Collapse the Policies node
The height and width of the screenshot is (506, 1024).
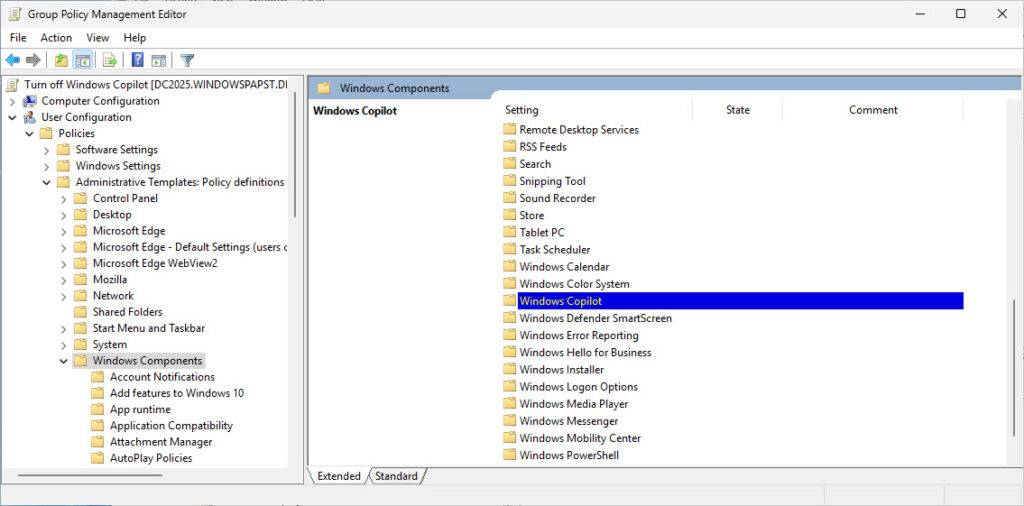click(29, 134)
